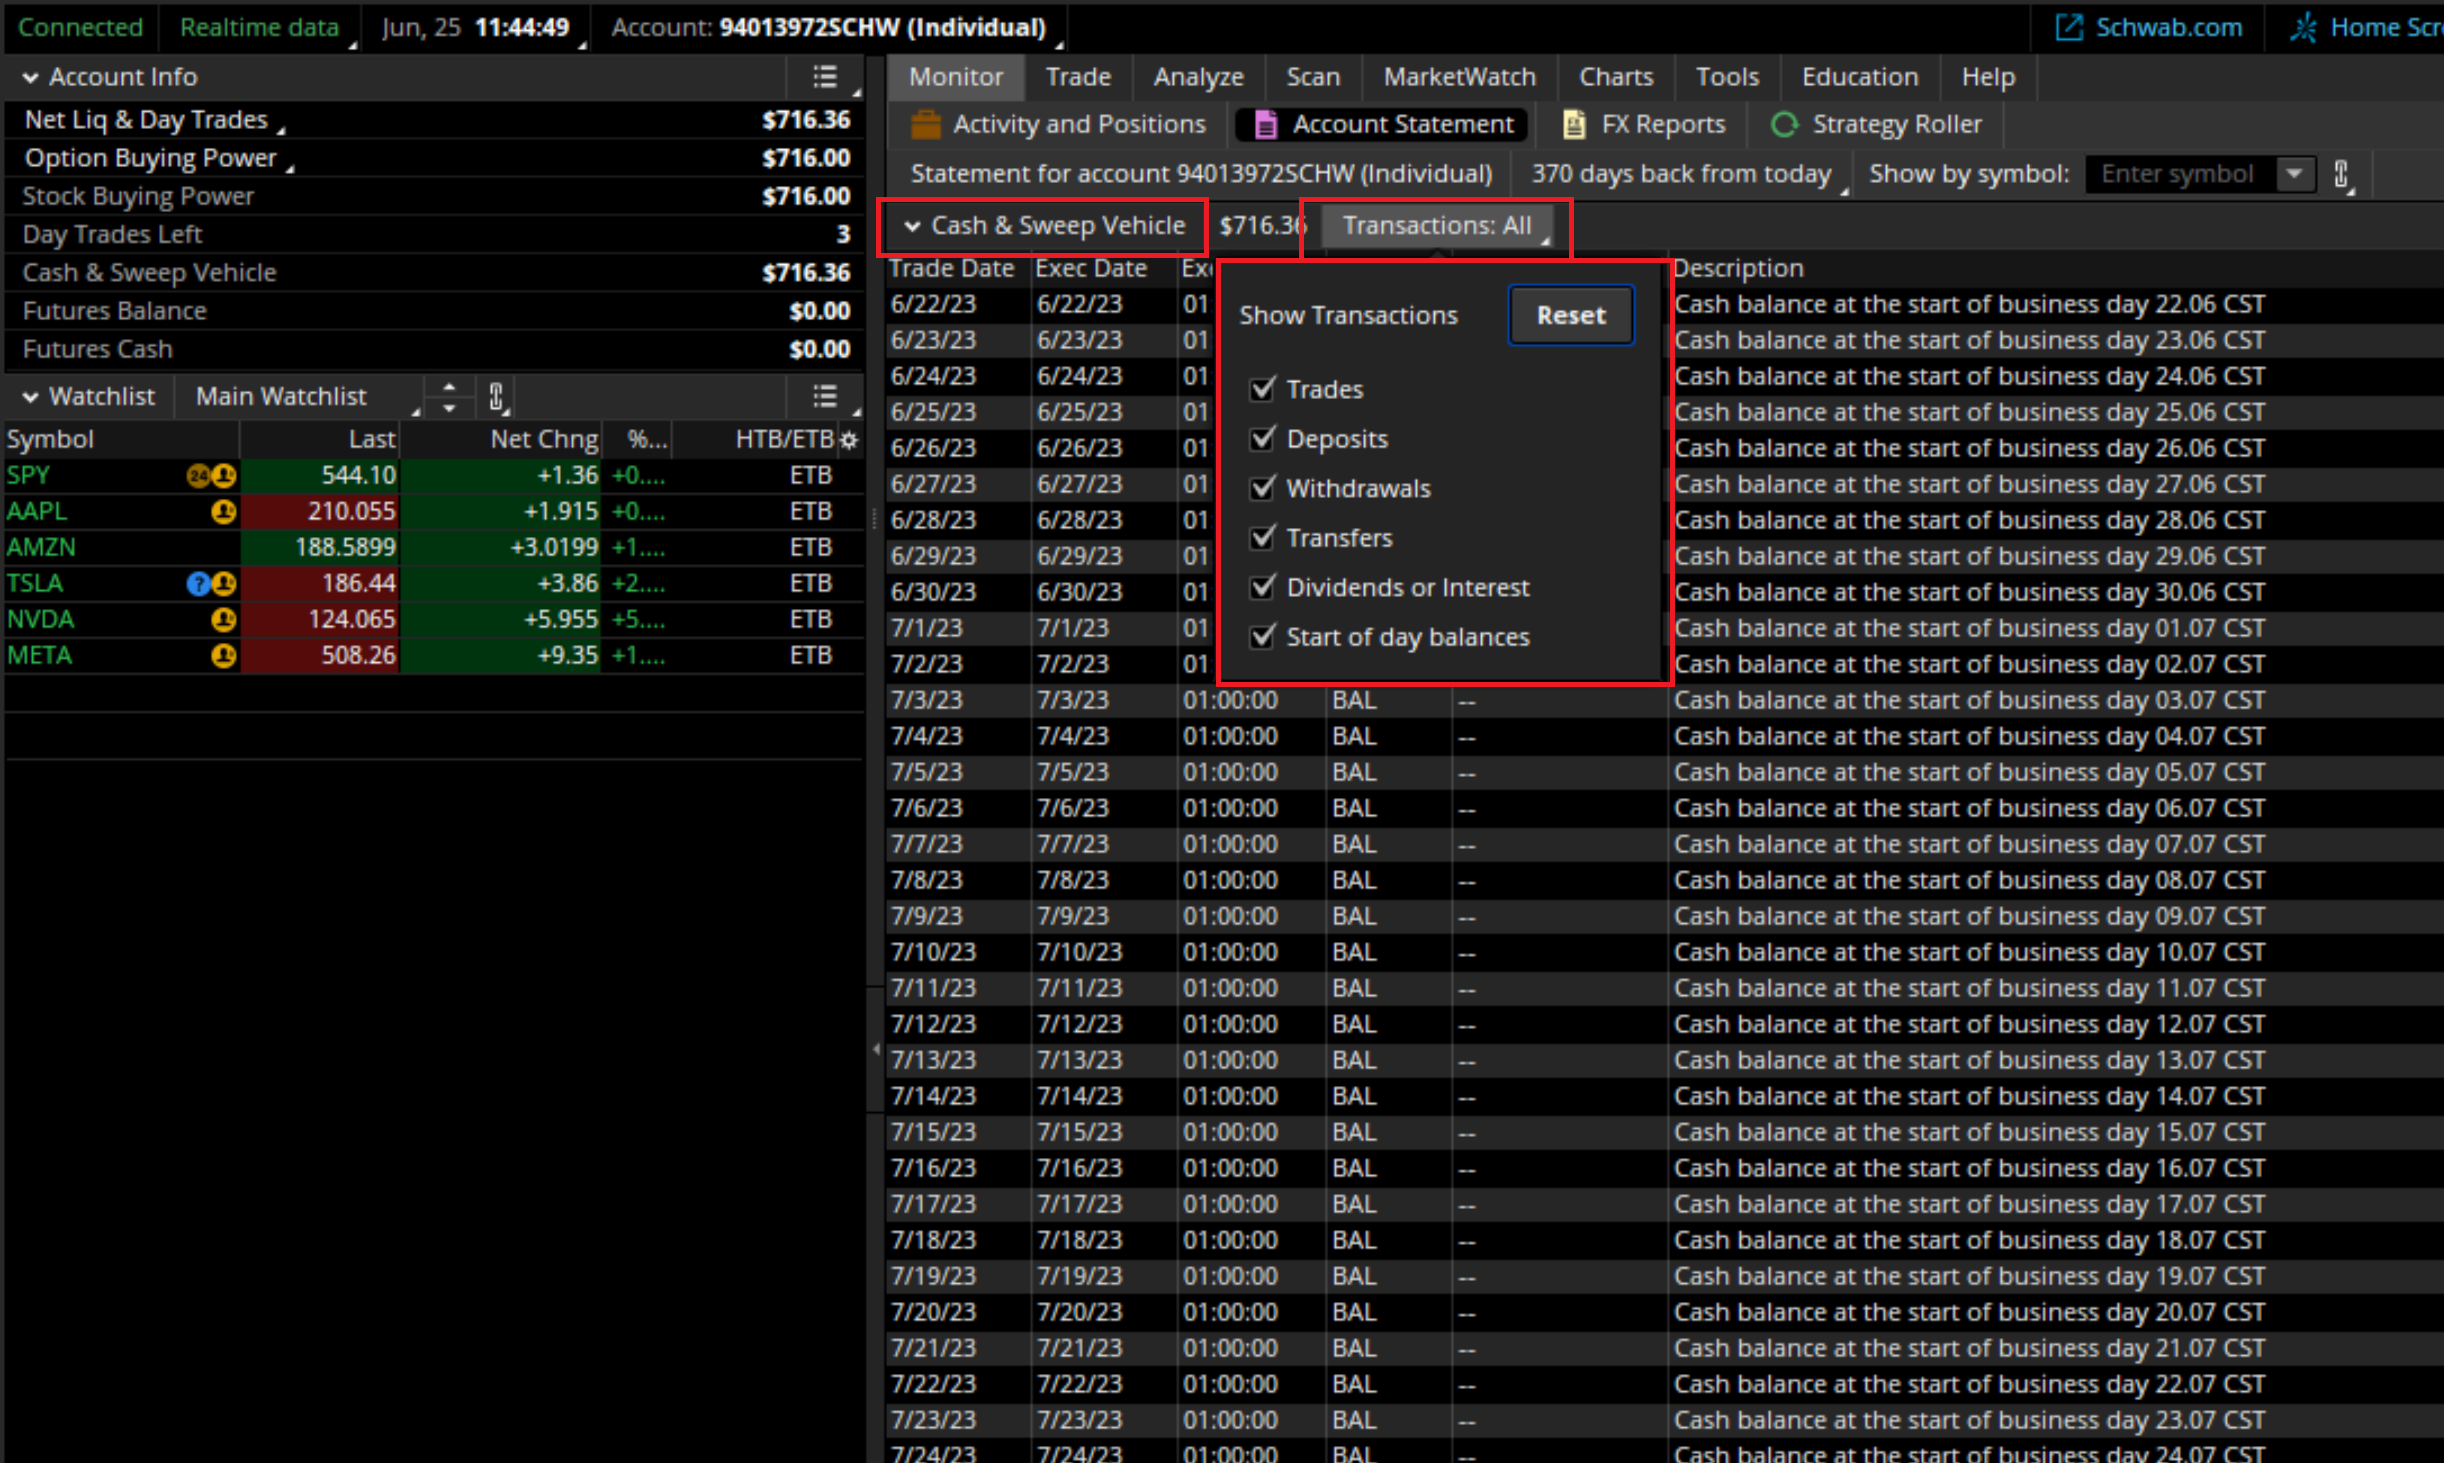Open the Watchlist panel list menu icon
2444x1463 pixels.
[825, 396]
